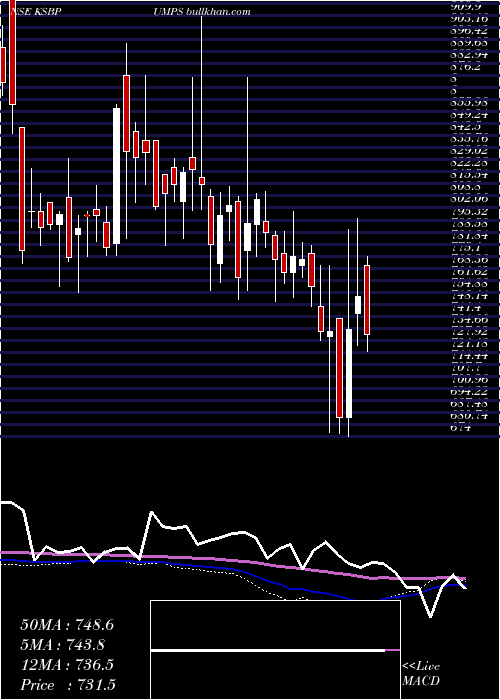Select the 12MA : 736.5 readout

pyautogui.click(x=67, y=665)
